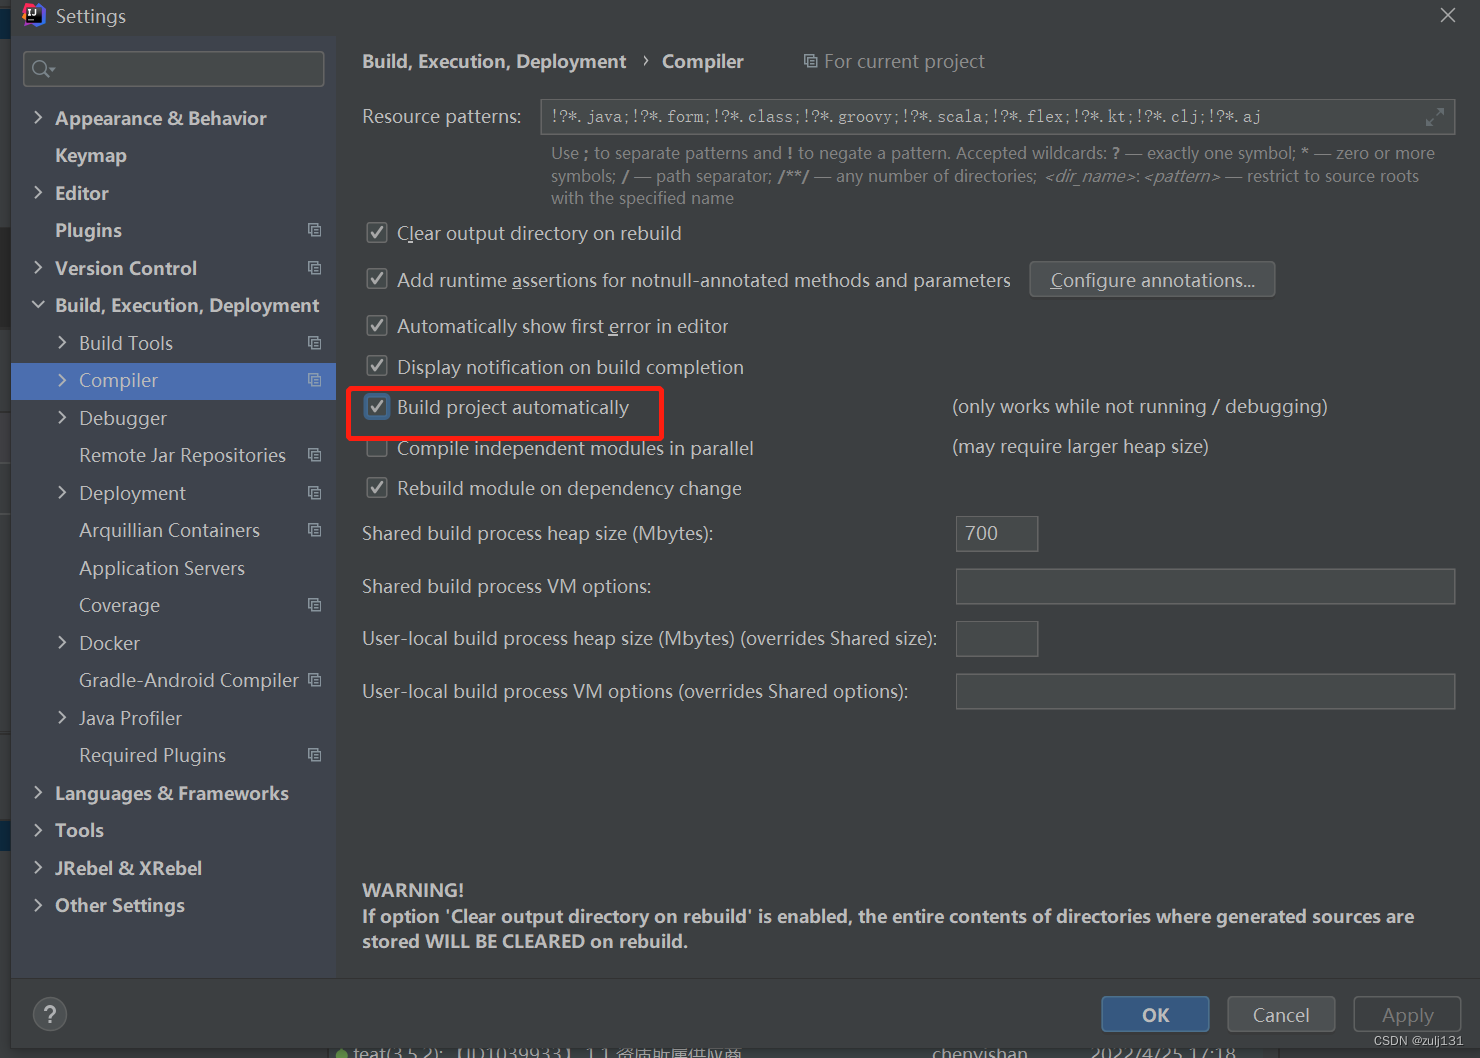Click Build, Execution, Deployment breadcrumb
This screenshot has height=1058, width=1480.
[x=494, y=61]
